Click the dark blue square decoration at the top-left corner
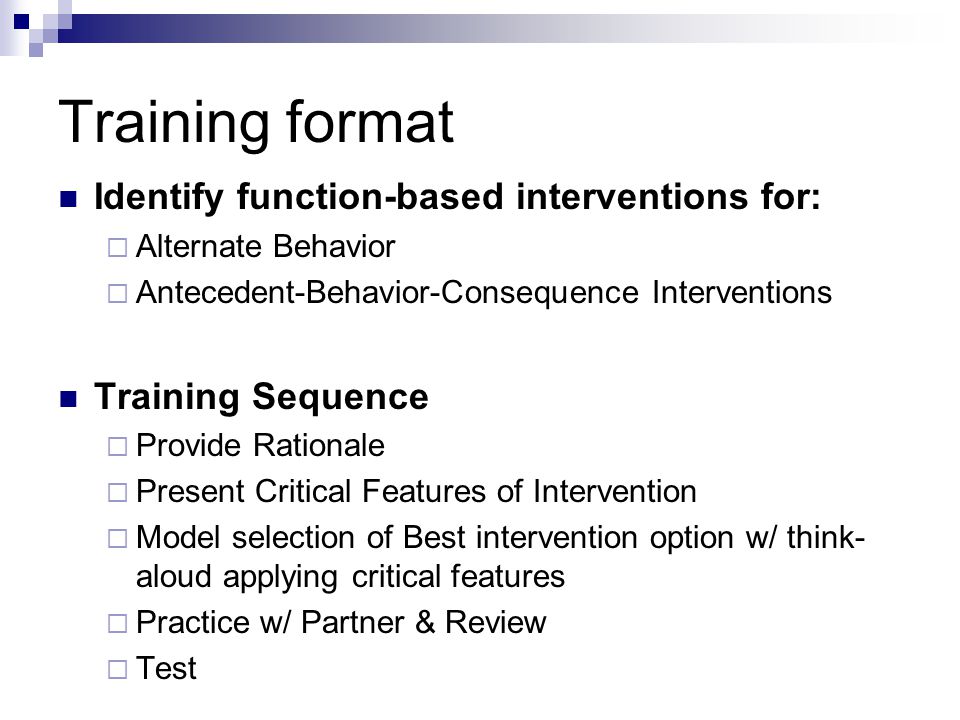Image resolution: width=960 pixels, height=720 pixels. point(21,21)
